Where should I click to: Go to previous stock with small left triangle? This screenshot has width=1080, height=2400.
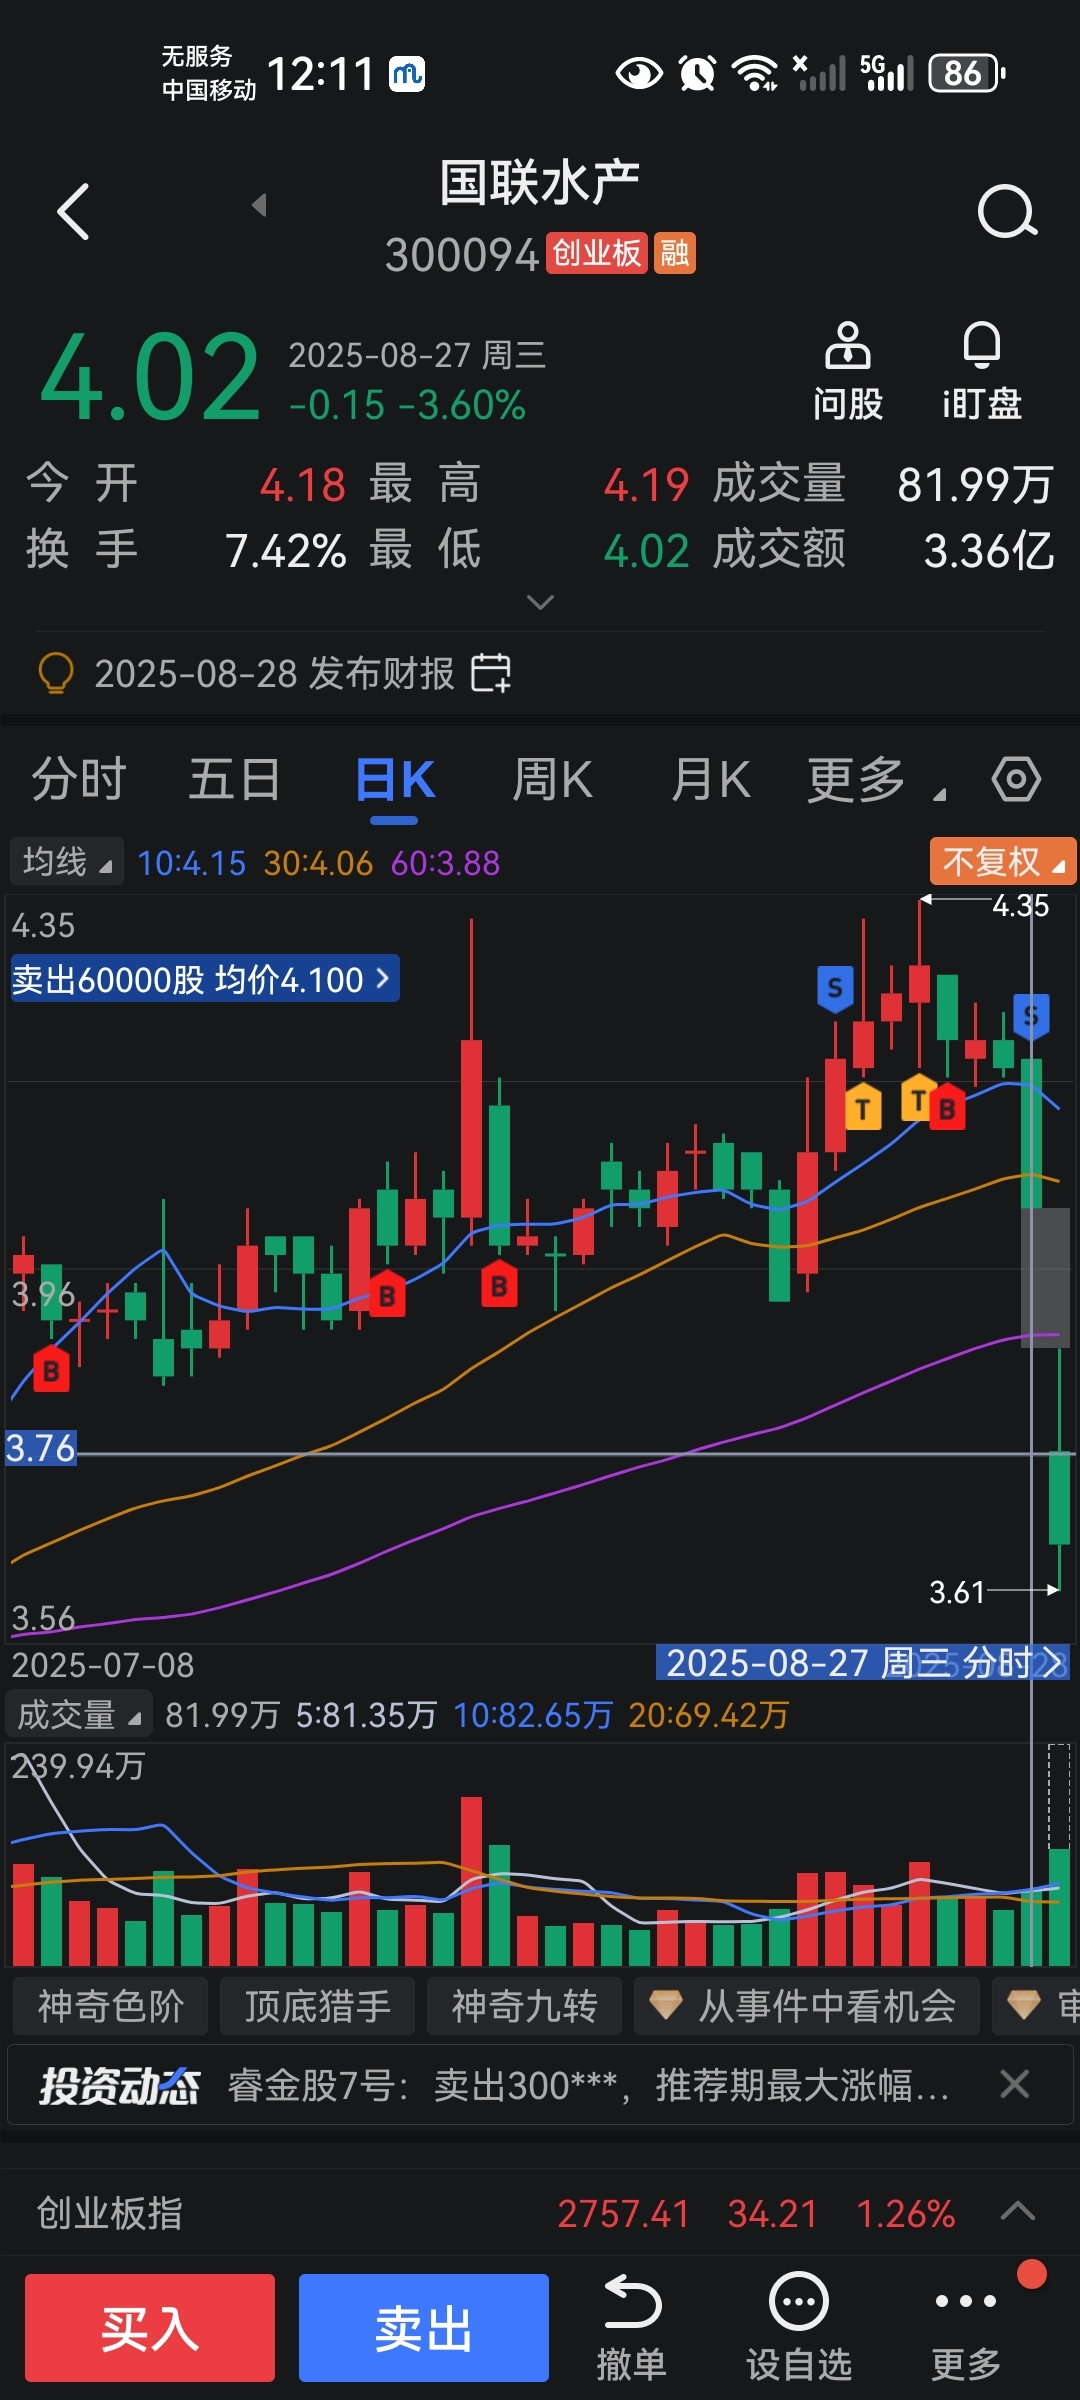tap(259, 205)
